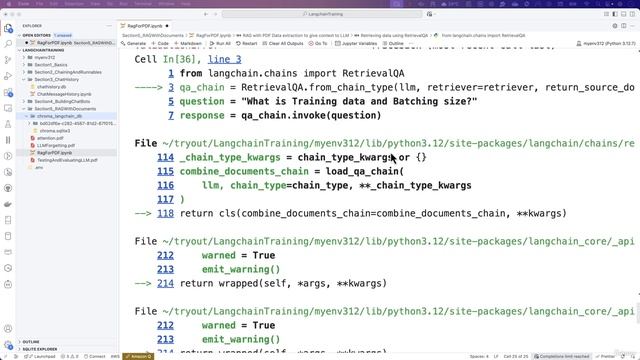Select kernel myenv312 (Python 3.12.7)

[606, 43]
